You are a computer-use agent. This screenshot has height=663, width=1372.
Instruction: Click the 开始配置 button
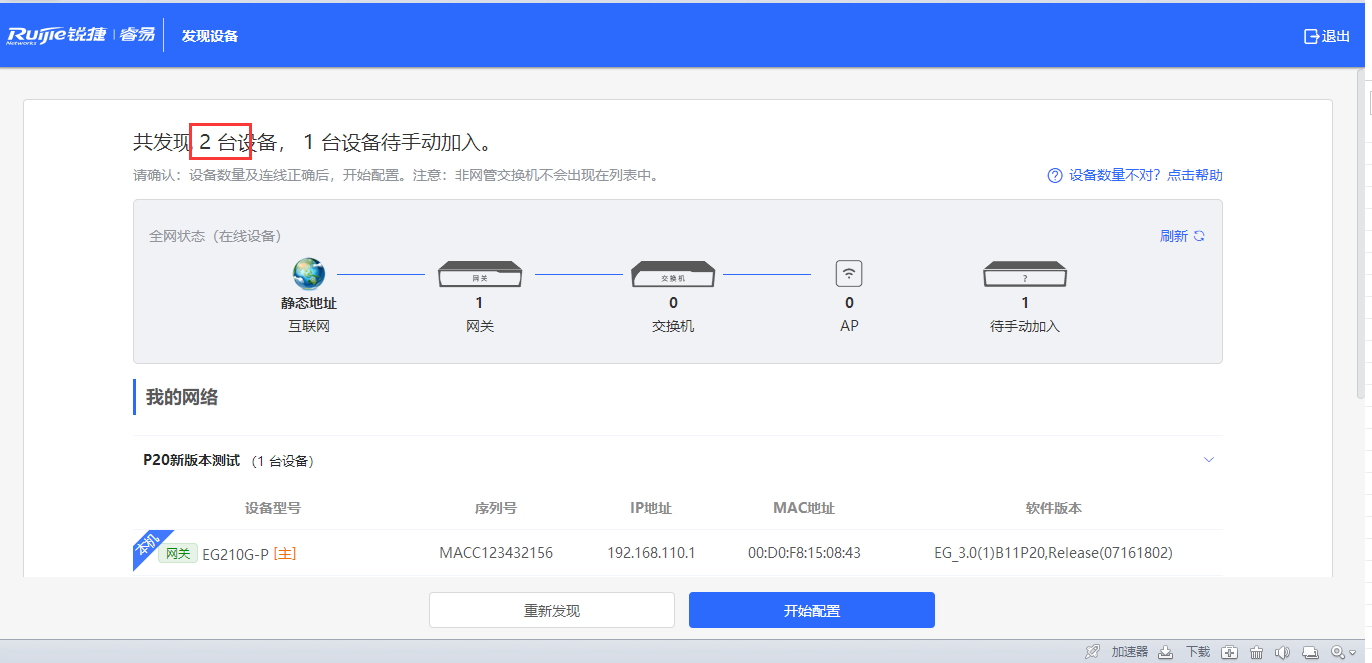click(x=811, y=610)
